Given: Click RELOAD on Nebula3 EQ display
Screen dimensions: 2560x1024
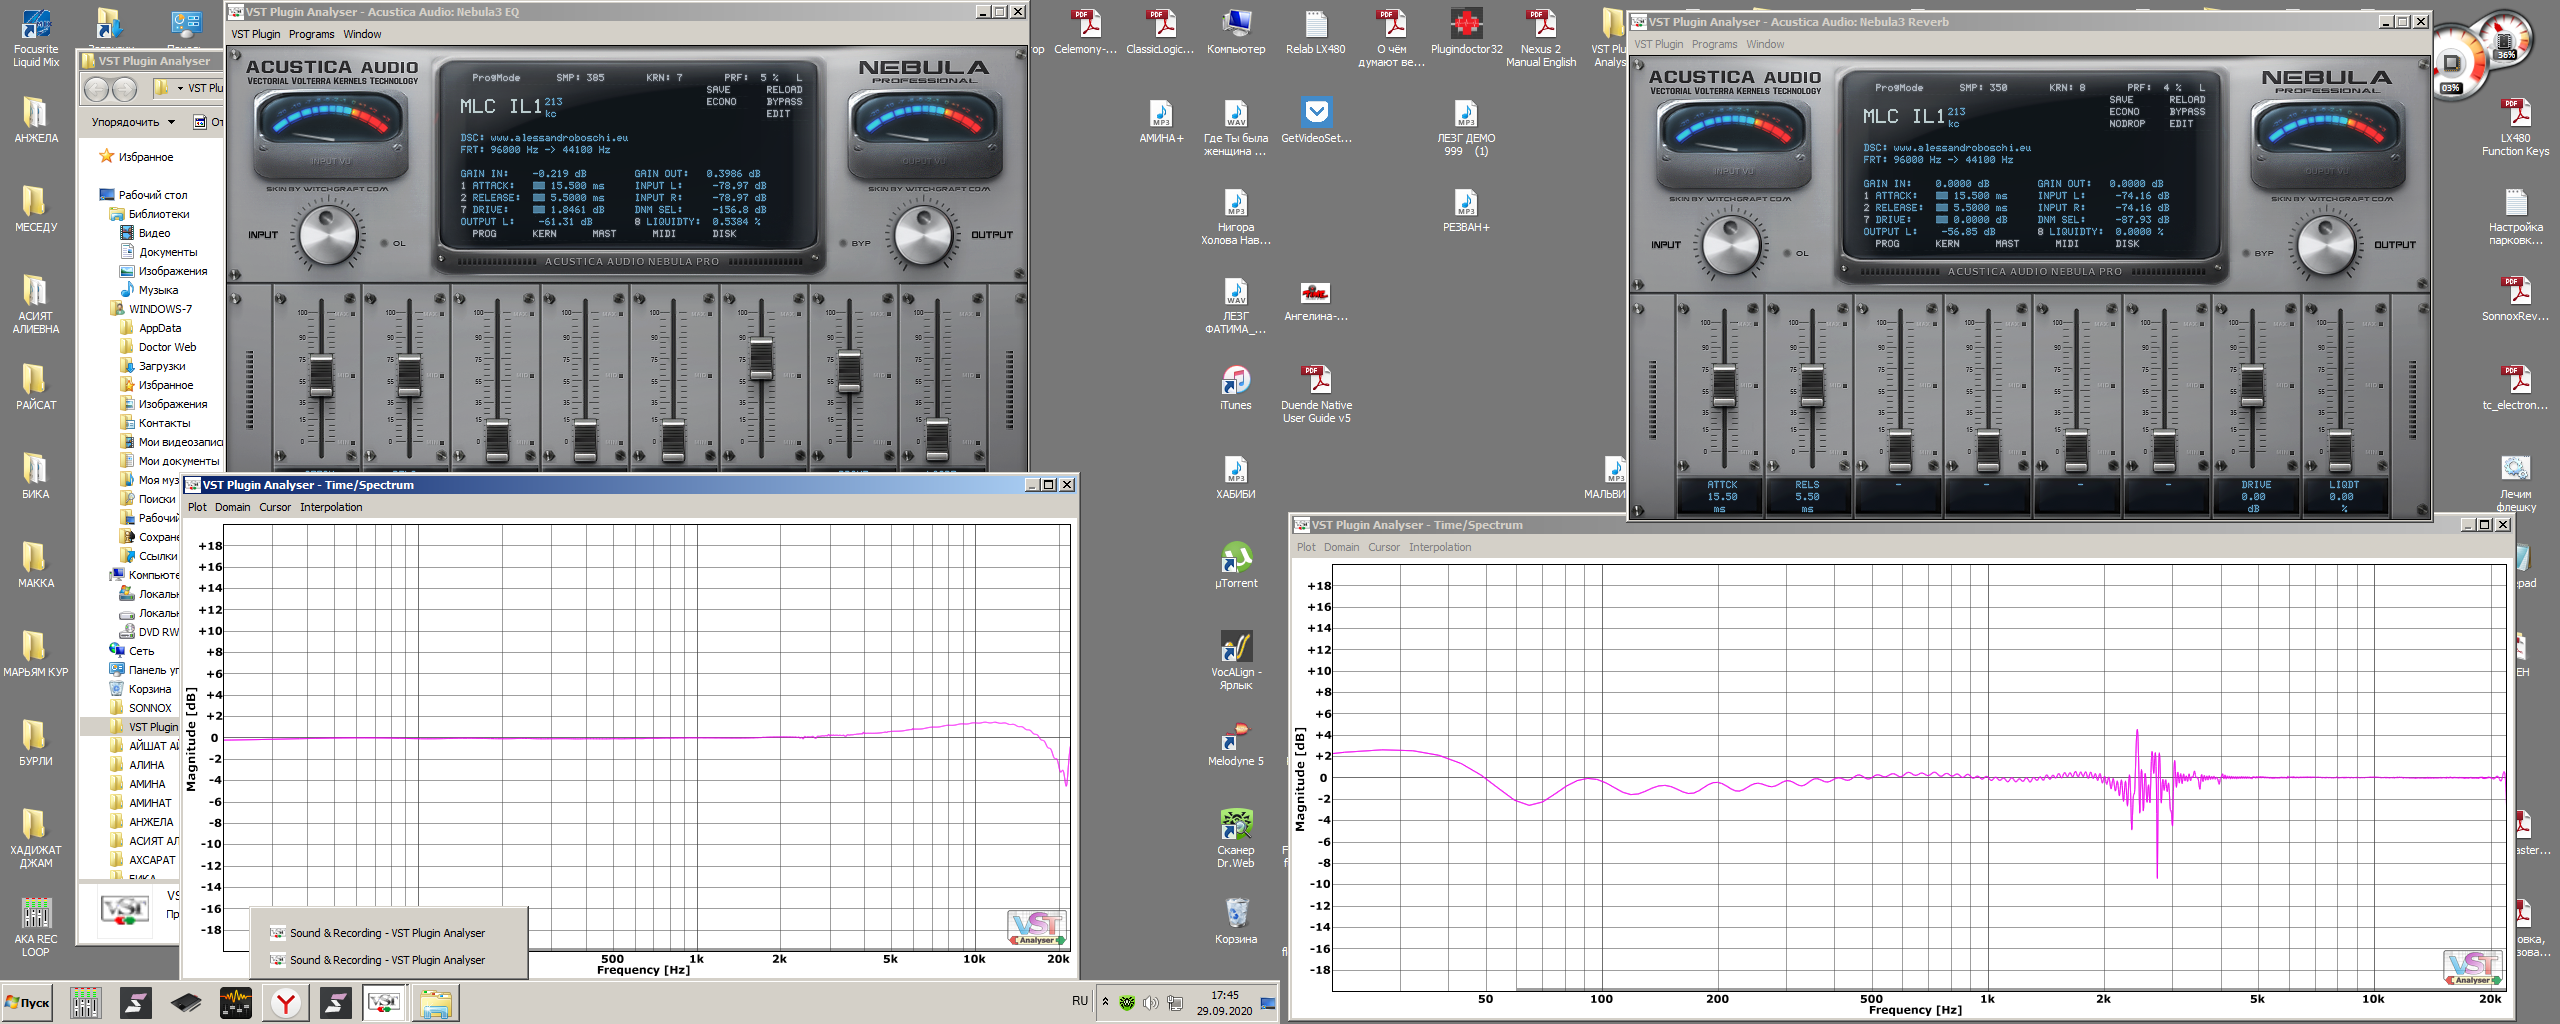Looking at the screenshot, I should 784,90.
